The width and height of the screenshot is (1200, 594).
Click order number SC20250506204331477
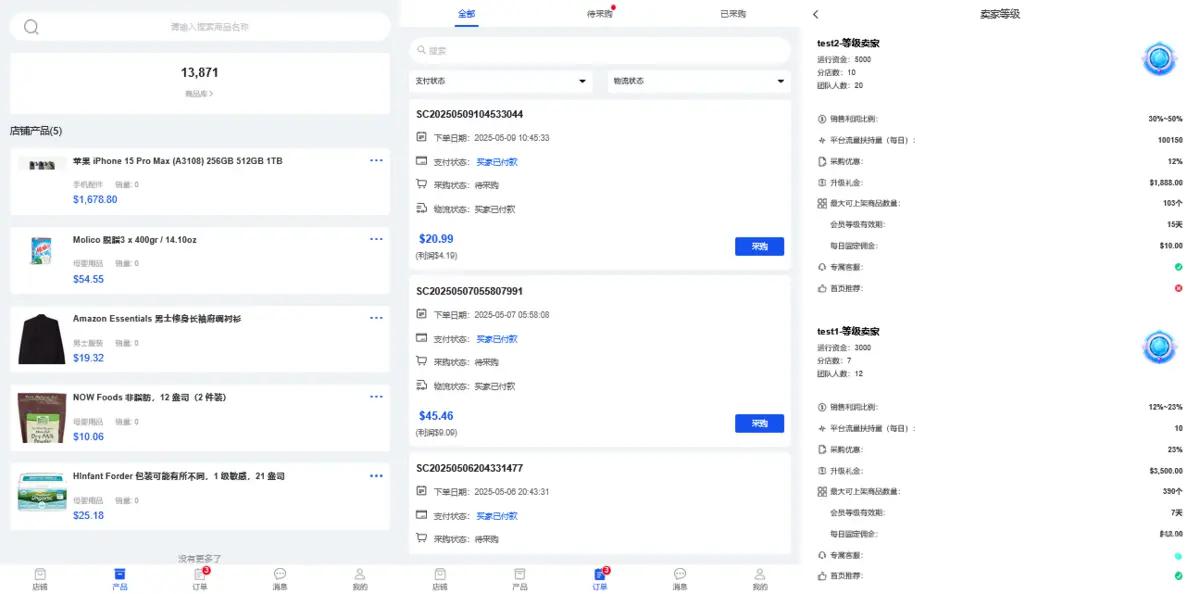[470, 468]
